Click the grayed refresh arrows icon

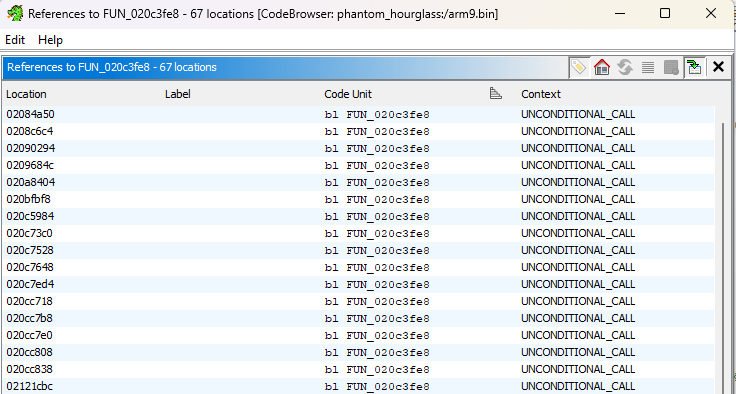pyautogui.click(x=625, y=68)
